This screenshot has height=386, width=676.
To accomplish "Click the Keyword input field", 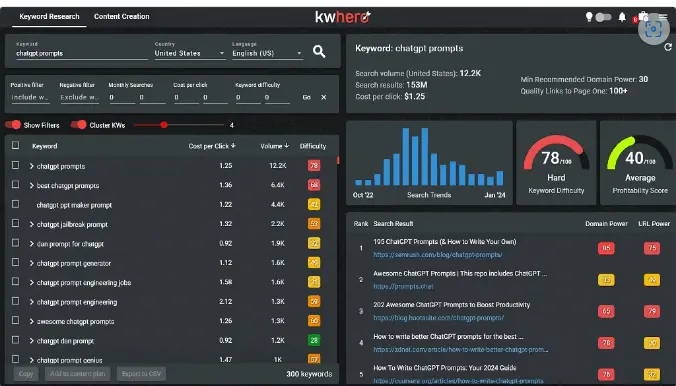I will [82, 53].
